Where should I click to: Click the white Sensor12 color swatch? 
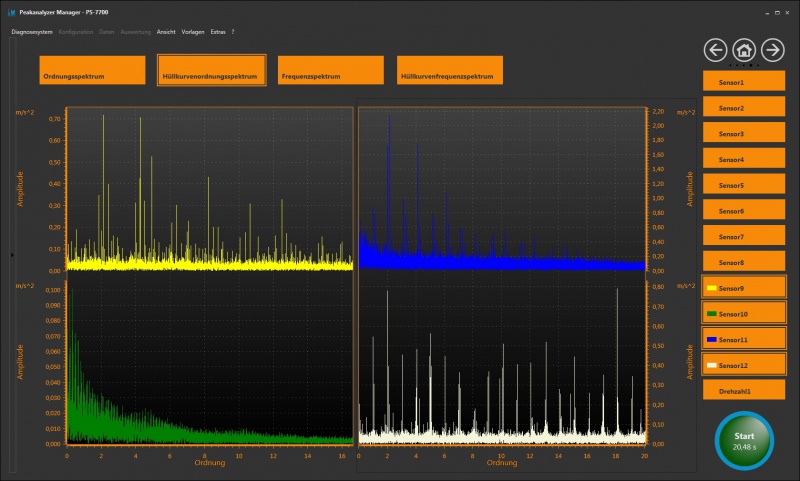[x=711, y=366]
